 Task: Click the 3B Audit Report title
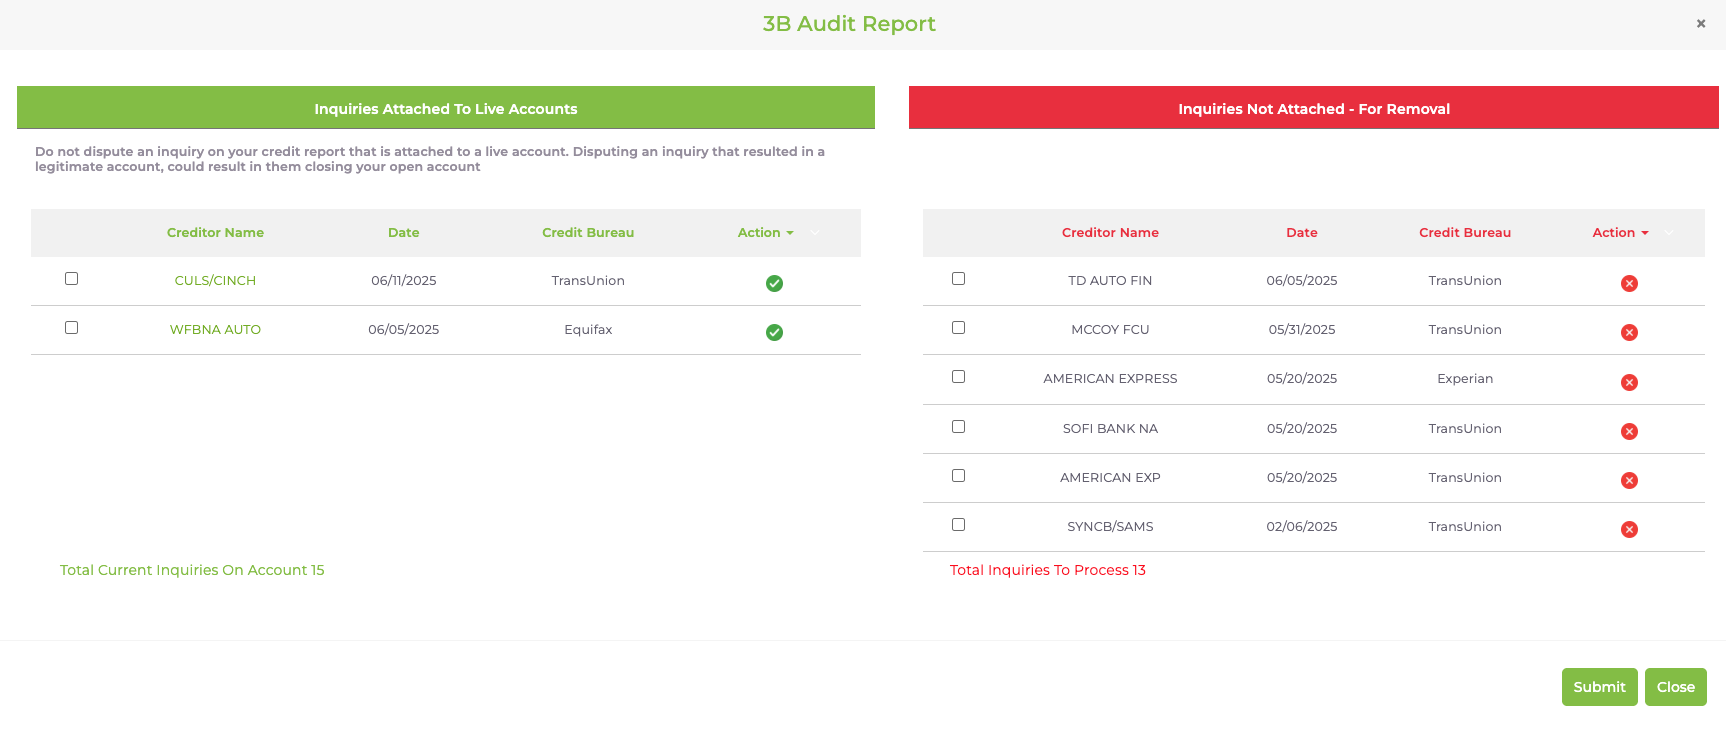point(849,24)
